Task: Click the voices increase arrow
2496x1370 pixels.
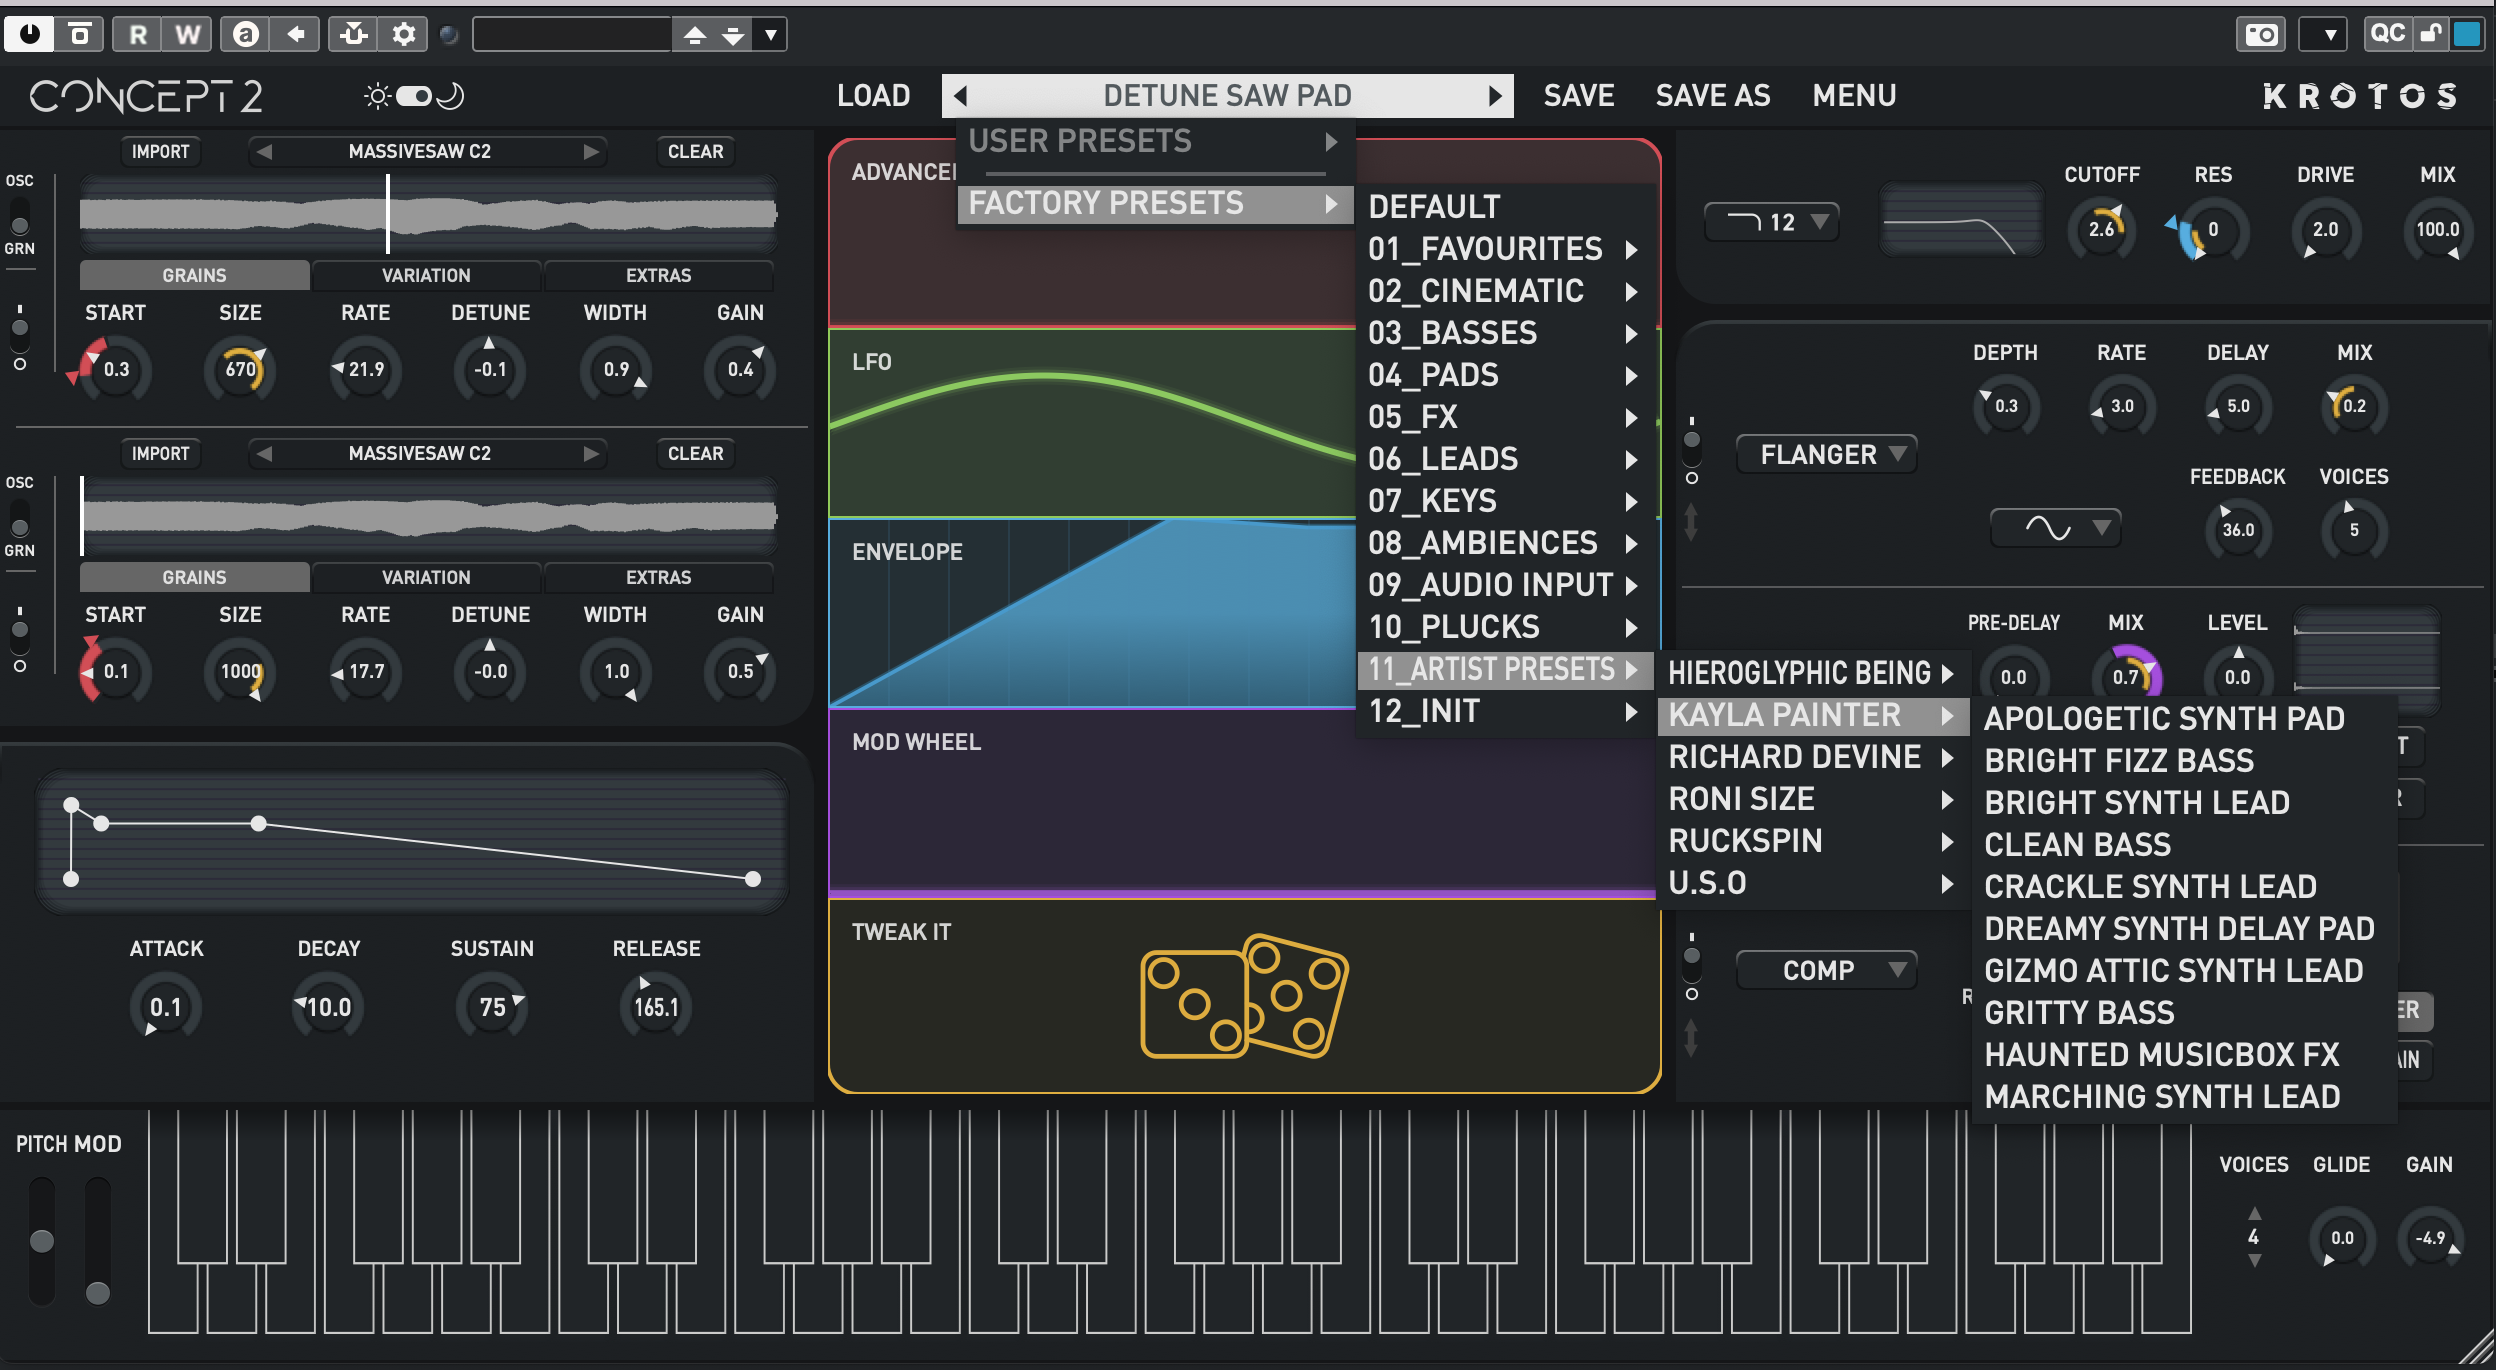Action: point(2254,1213)
